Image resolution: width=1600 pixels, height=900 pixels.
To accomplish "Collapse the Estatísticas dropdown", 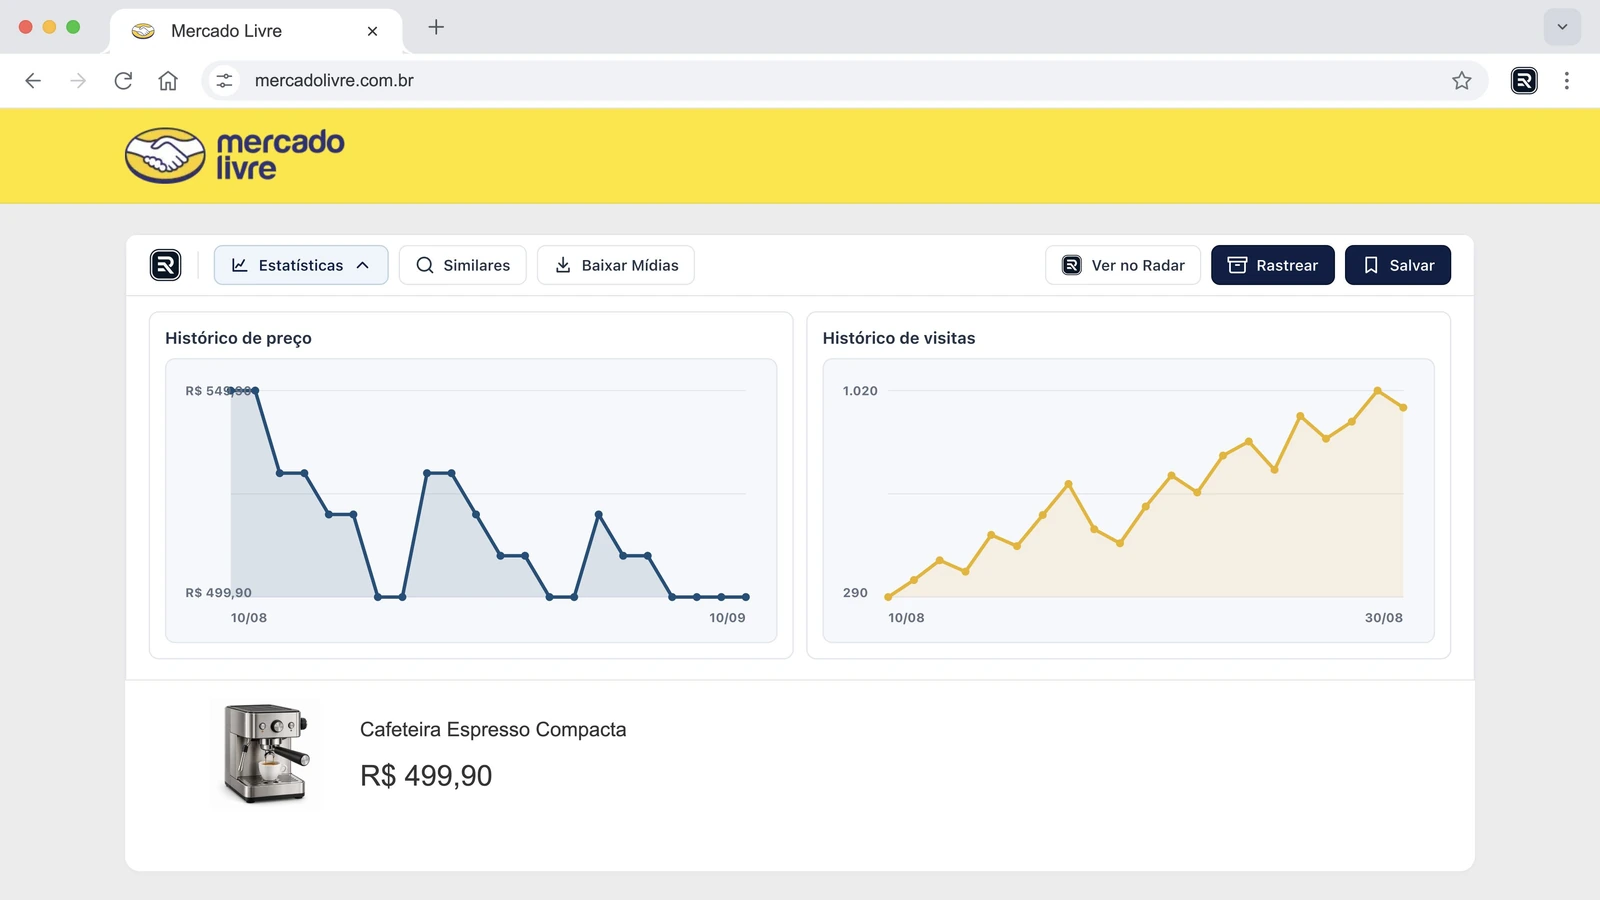I will 301,265.
